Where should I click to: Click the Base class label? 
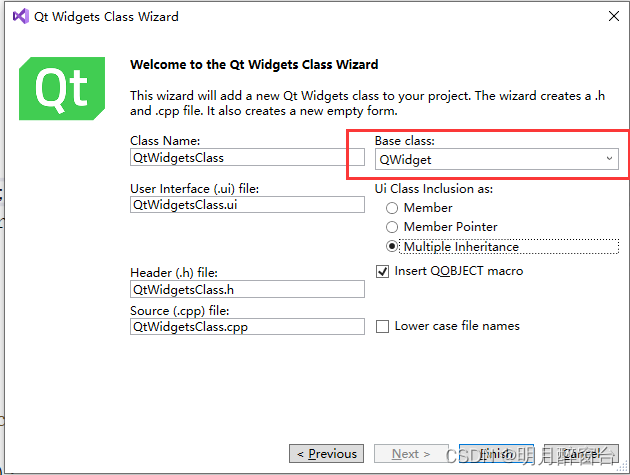[405, 141]
